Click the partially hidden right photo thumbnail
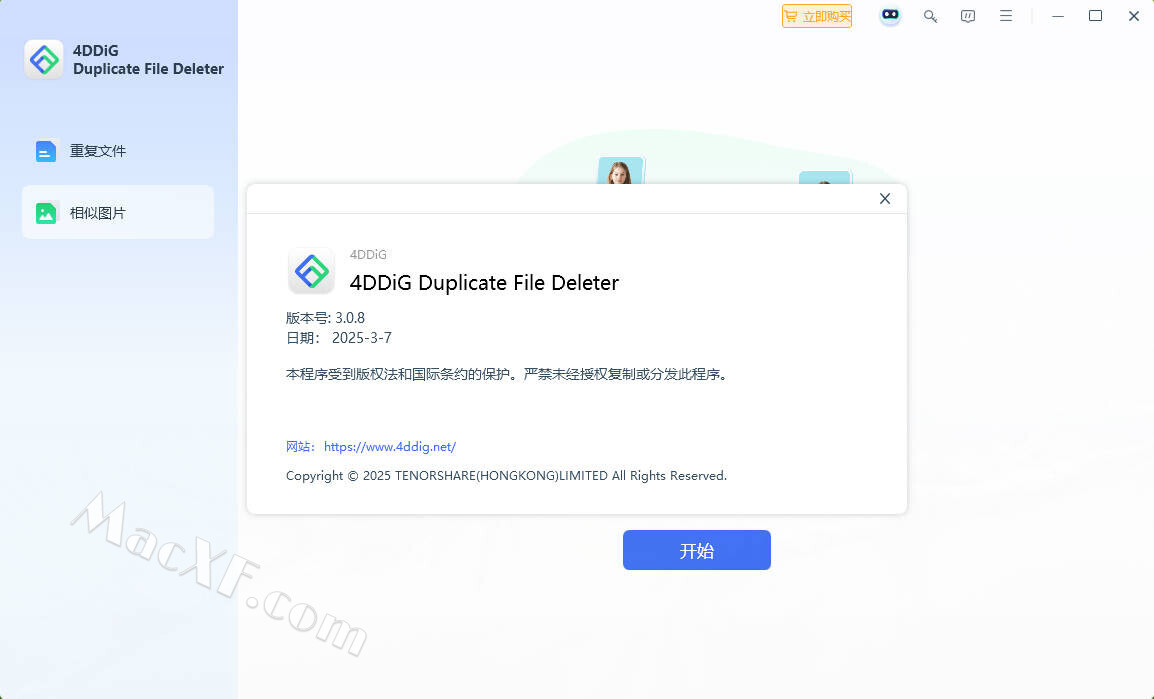The image size is (1154, 699). pos(824,177)
